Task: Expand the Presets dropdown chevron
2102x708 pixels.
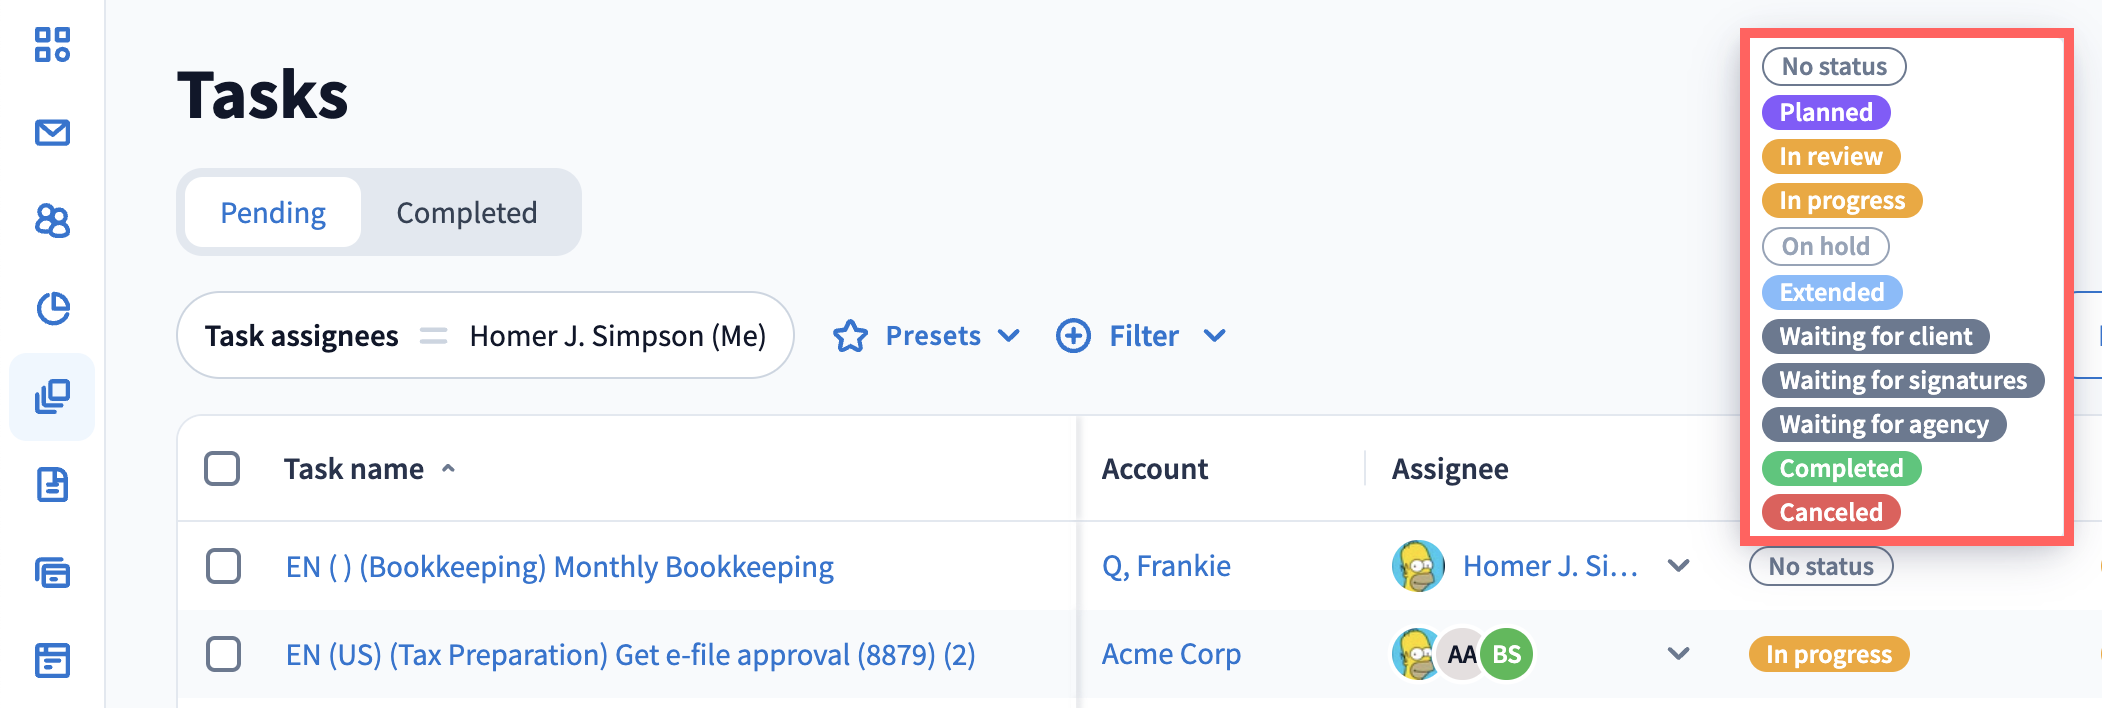Action: (x=1010, y=336)
